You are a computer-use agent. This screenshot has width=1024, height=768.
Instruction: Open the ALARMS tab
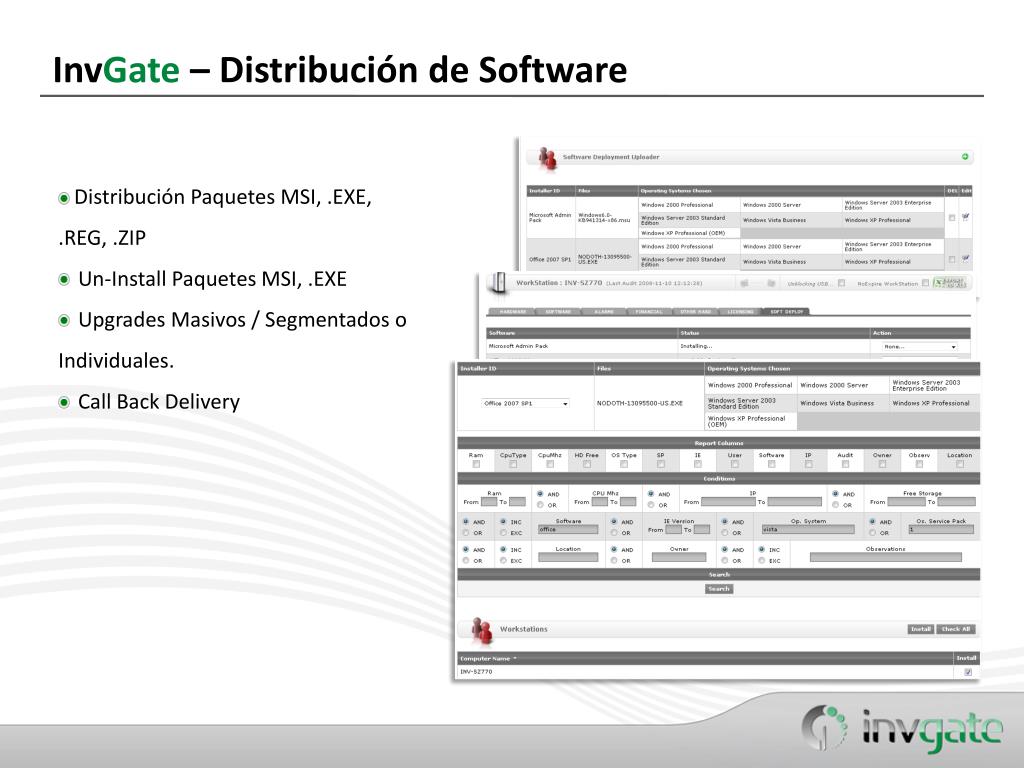click(x=604, y=312)
